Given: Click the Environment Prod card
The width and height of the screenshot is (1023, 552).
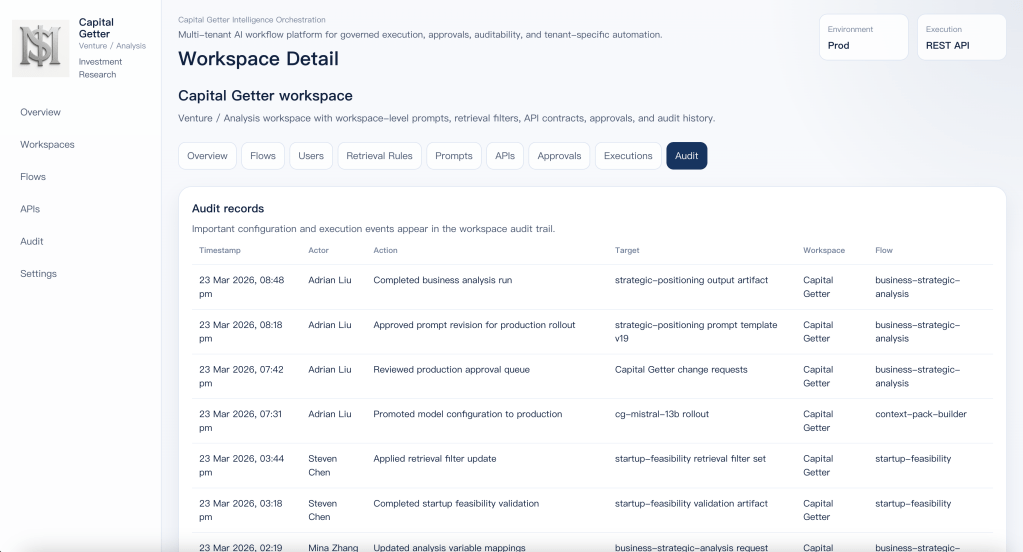Looking at the screenshot, I should (x=863, y=38).
